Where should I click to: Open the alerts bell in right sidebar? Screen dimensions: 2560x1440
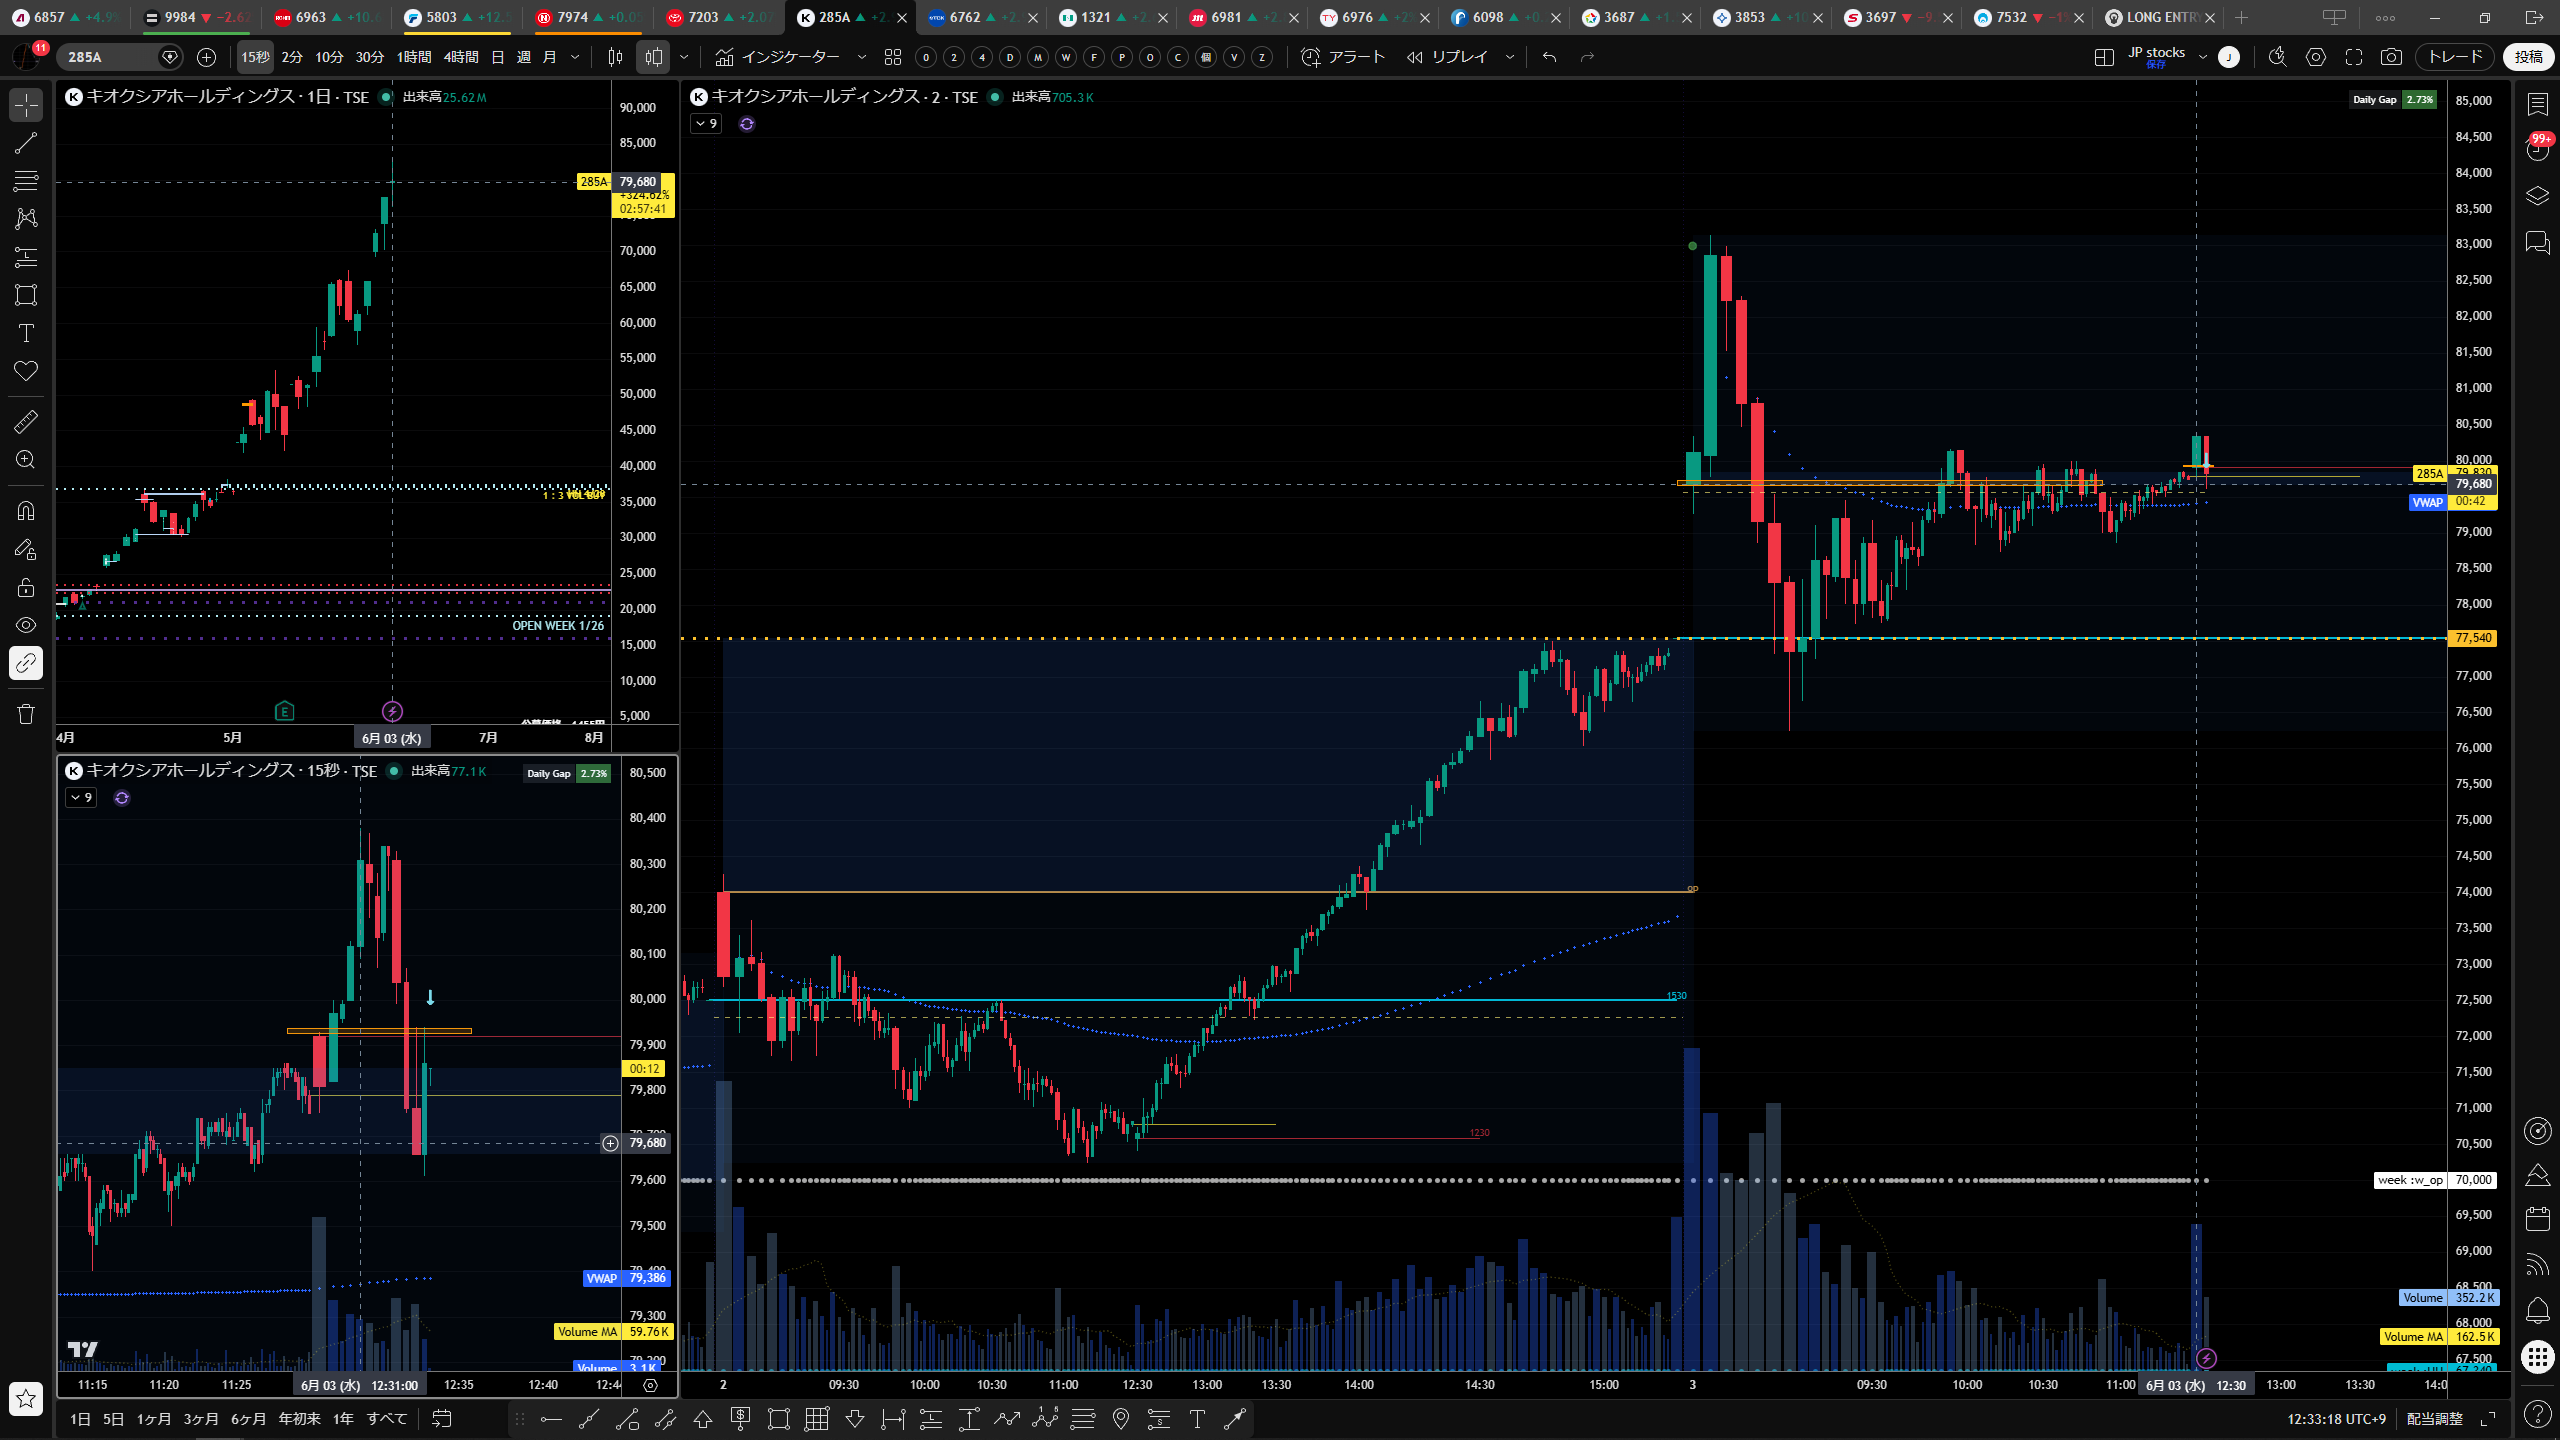(2538, 1310)
